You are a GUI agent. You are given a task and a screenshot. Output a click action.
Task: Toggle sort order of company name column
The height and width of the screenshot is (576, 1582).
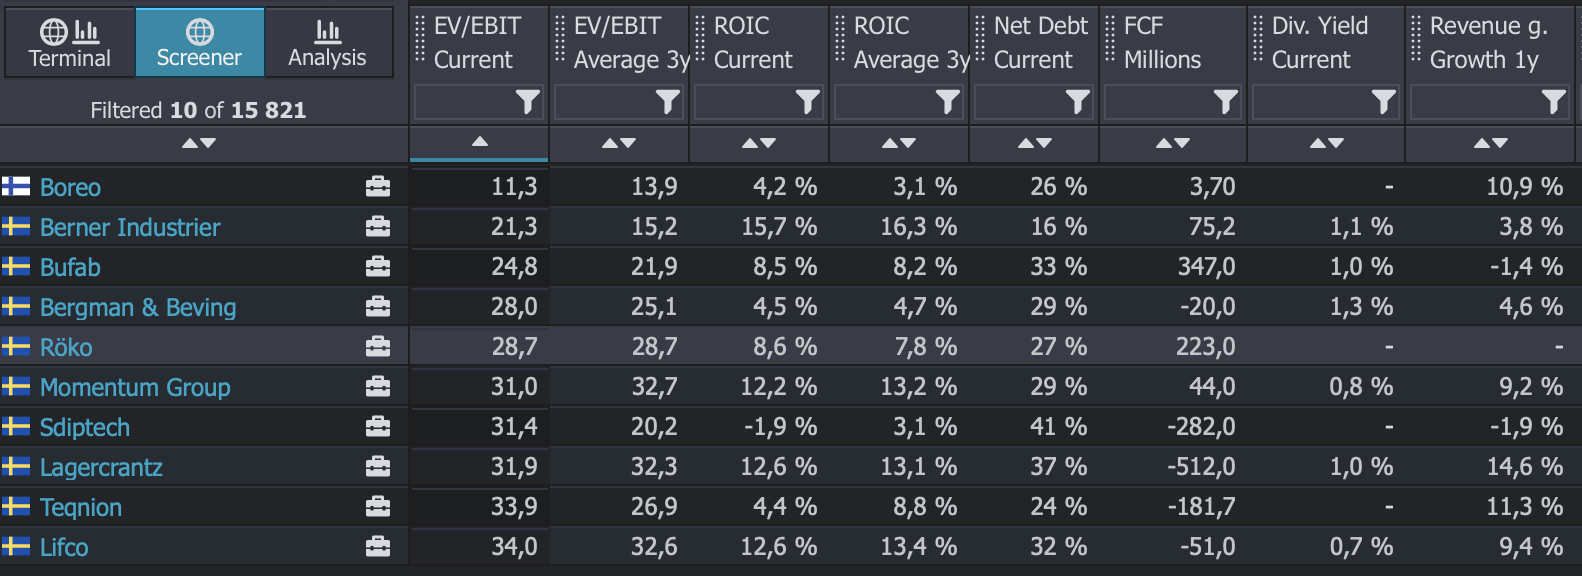(x=199, y=144)
